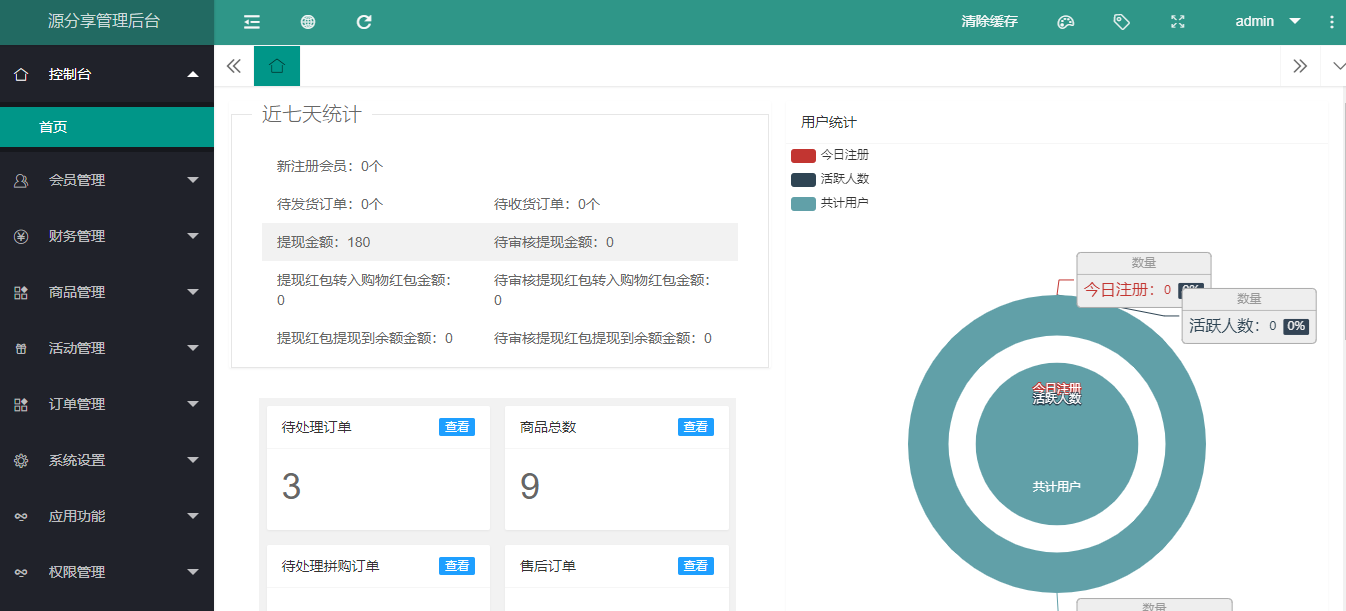This screenshot has height=611, width=1346.
Task: Click the outer teal donut ring
Action: coord(930,446)
